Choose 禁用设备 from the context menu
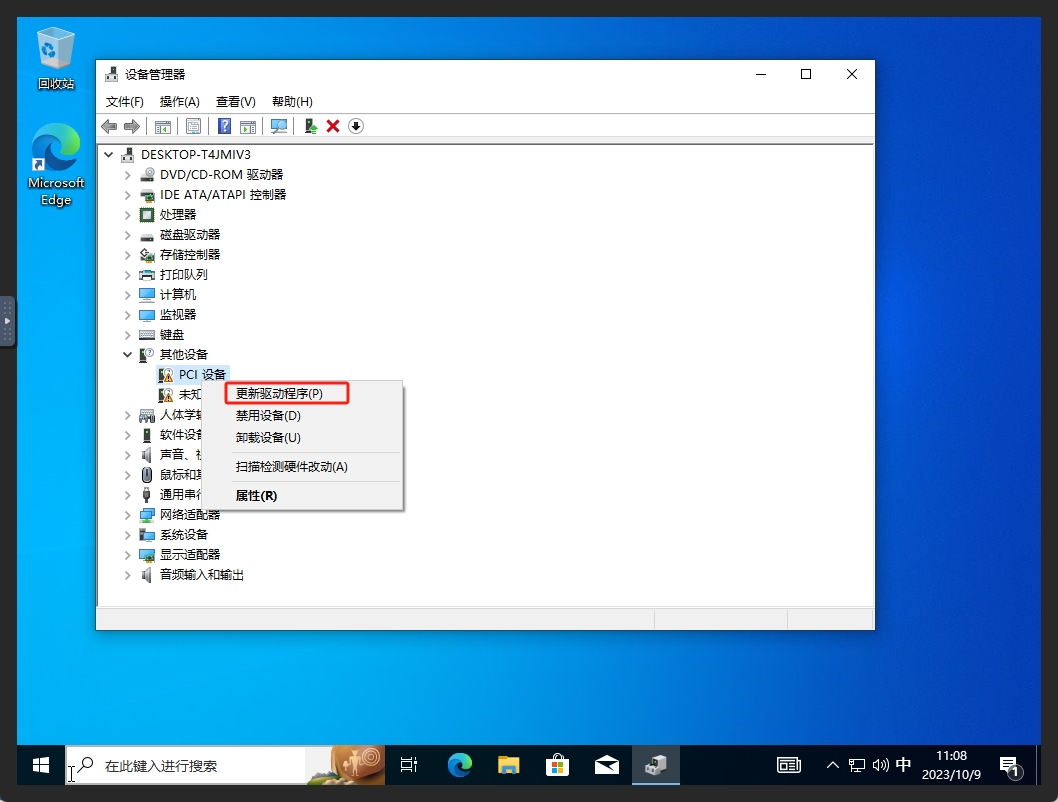 pos(270,415)
